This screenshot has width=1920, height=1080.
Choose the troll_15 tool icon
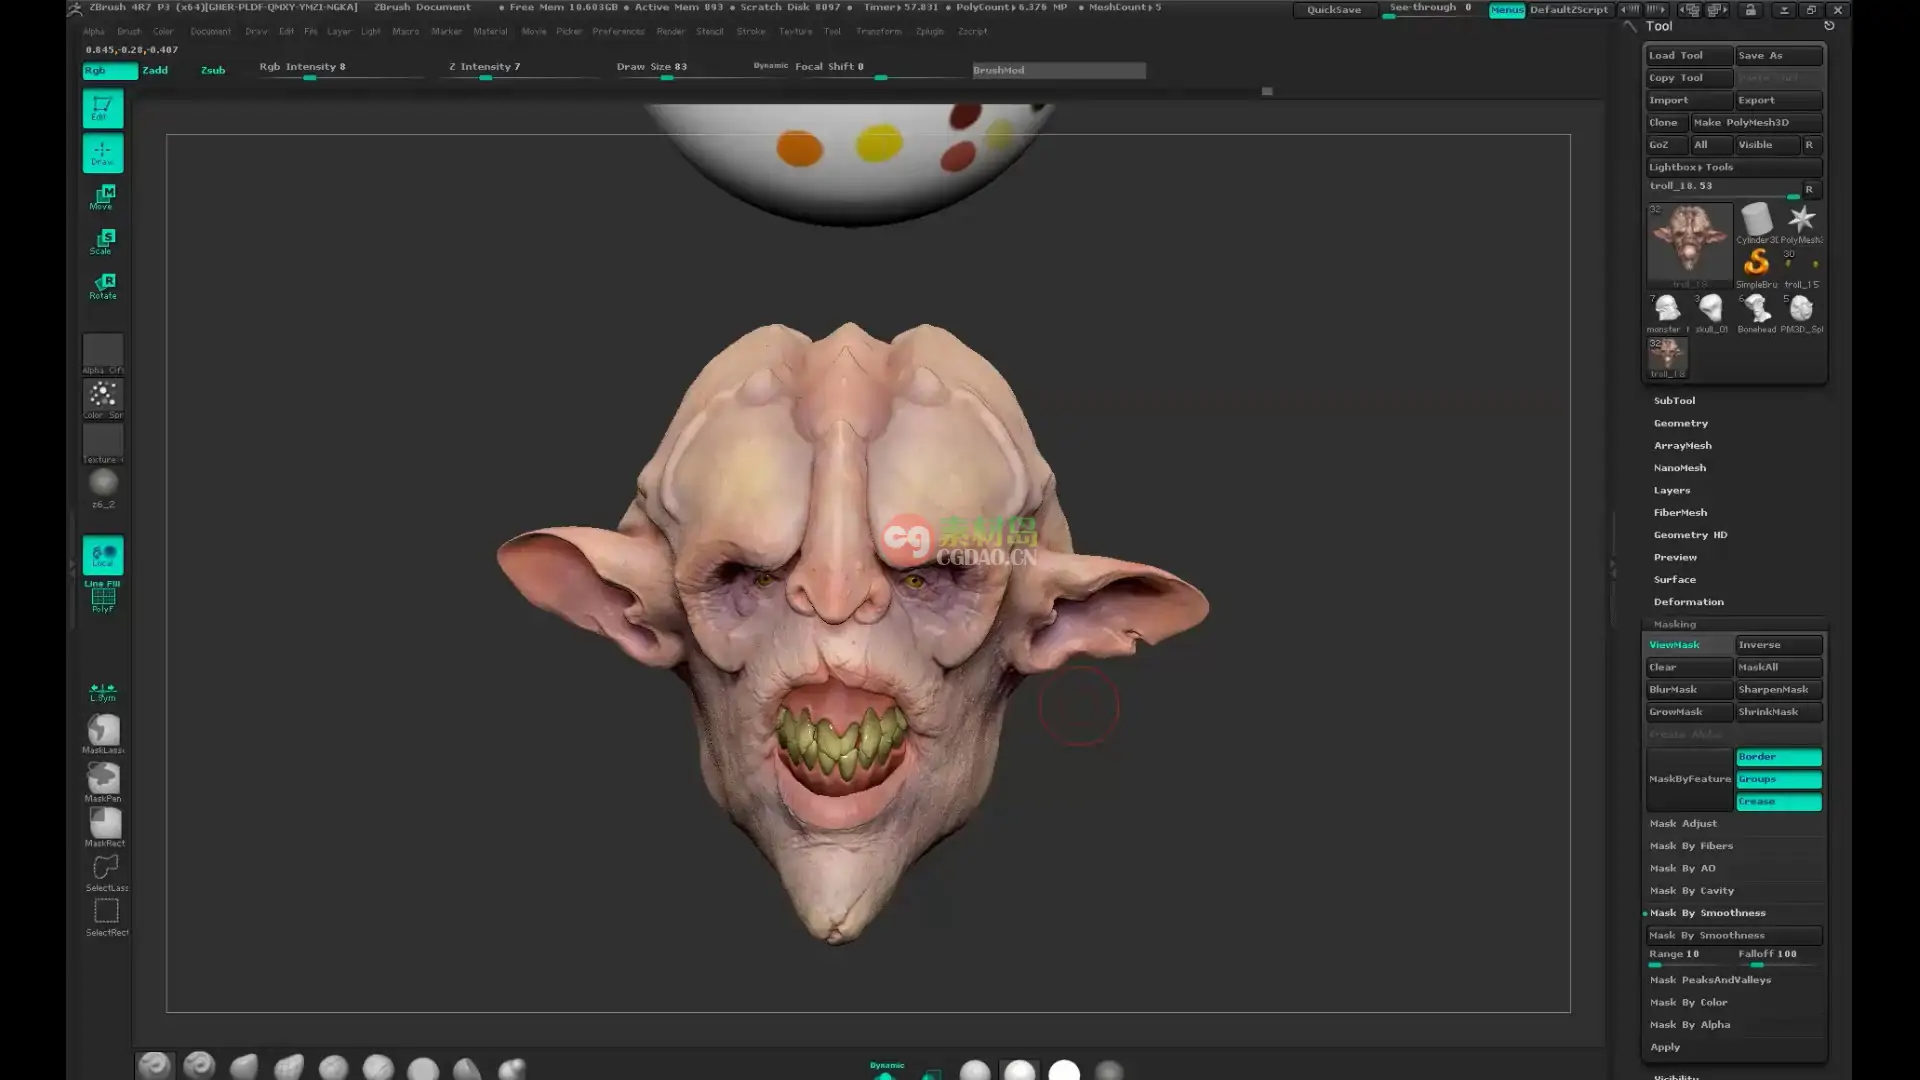1802,268
